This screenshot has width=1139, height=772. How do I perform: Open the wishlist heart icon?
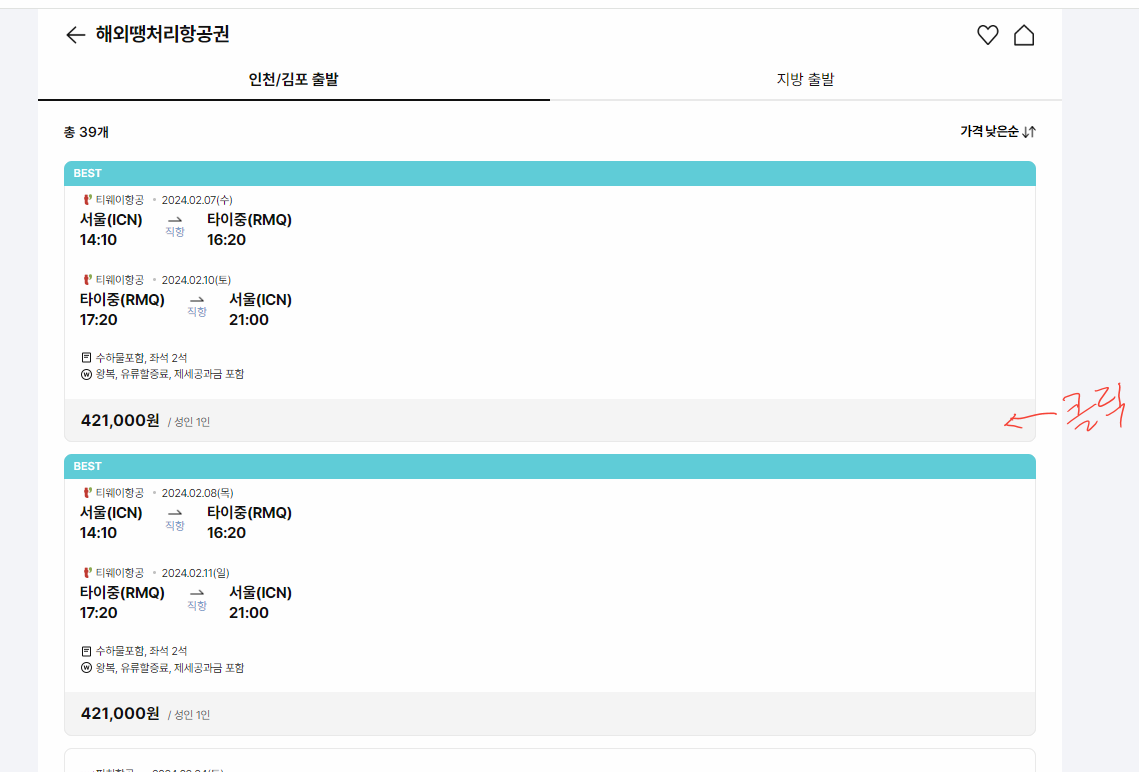pos(988,34)
